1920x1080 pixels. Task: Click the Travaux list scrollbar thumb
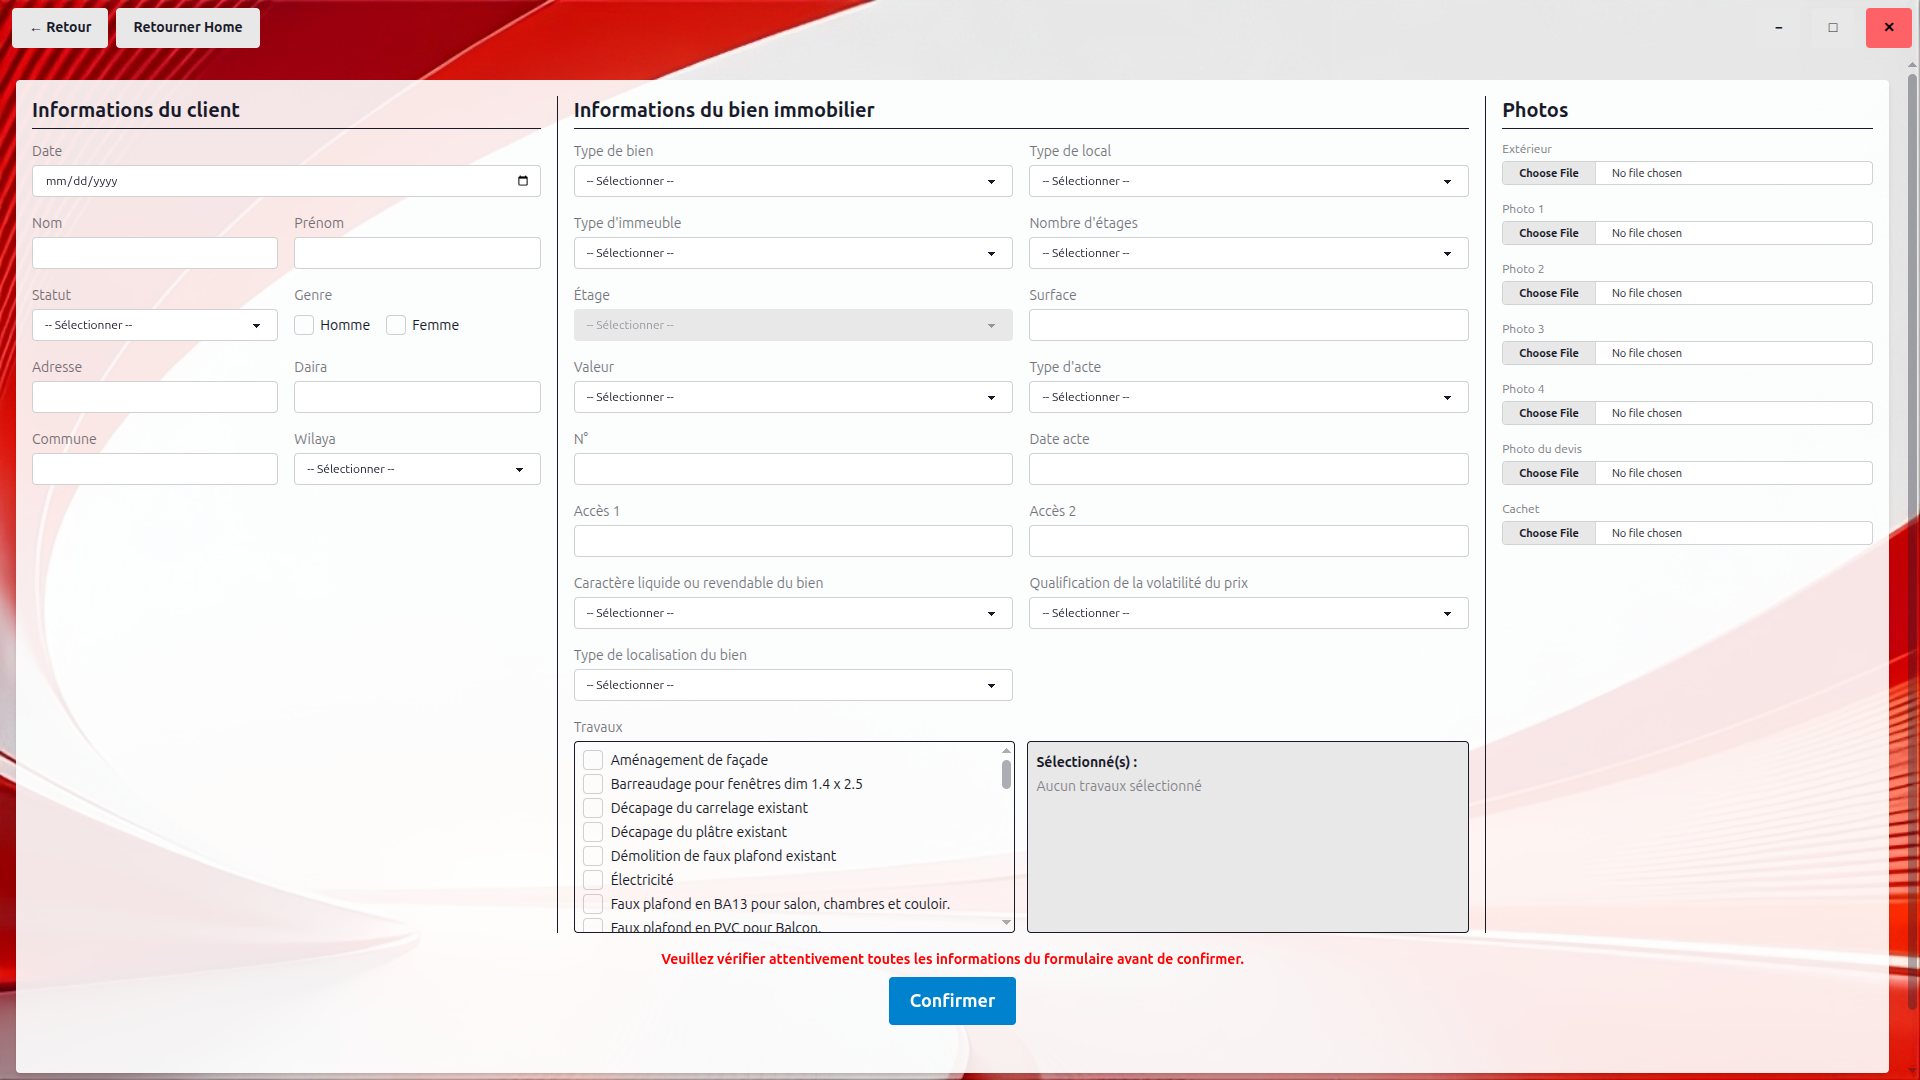pos(1006,774)
